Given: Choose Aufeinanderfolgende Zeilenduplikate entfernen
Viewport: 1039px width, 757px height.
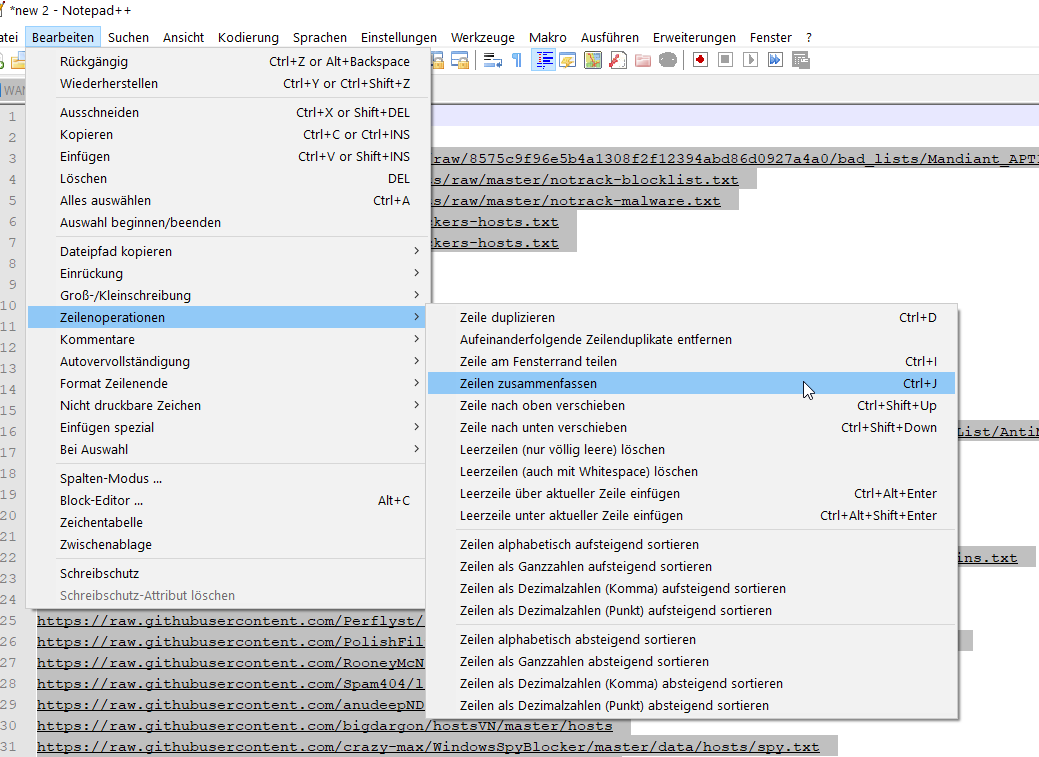Looking at the screenshot, I should pos(691,339).
